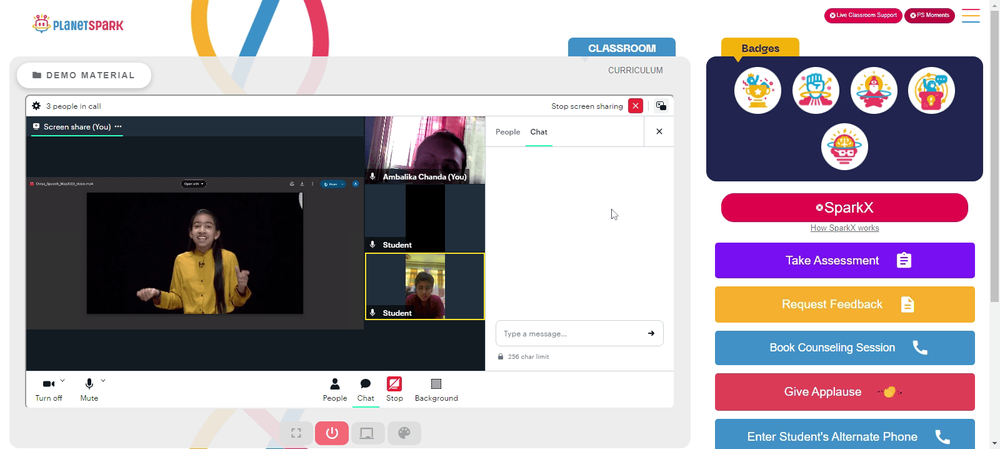This screenshot has width=1000, height=449.
Task: Open PS Moments
Action: (929, 15)
